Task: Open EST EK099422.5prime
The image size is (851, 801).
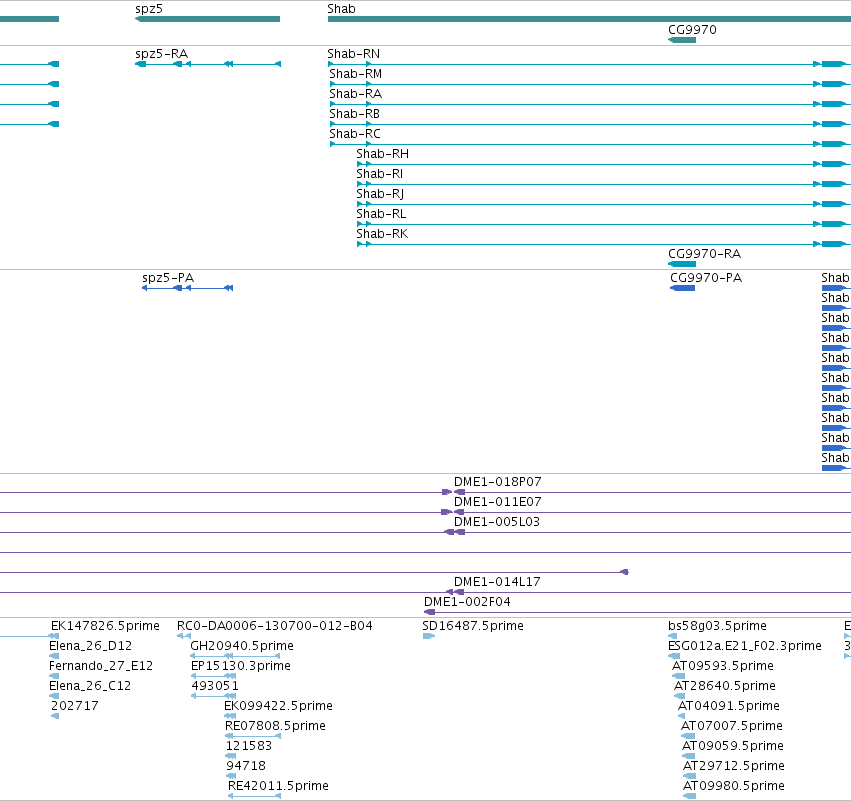Action: click(278, 706)
